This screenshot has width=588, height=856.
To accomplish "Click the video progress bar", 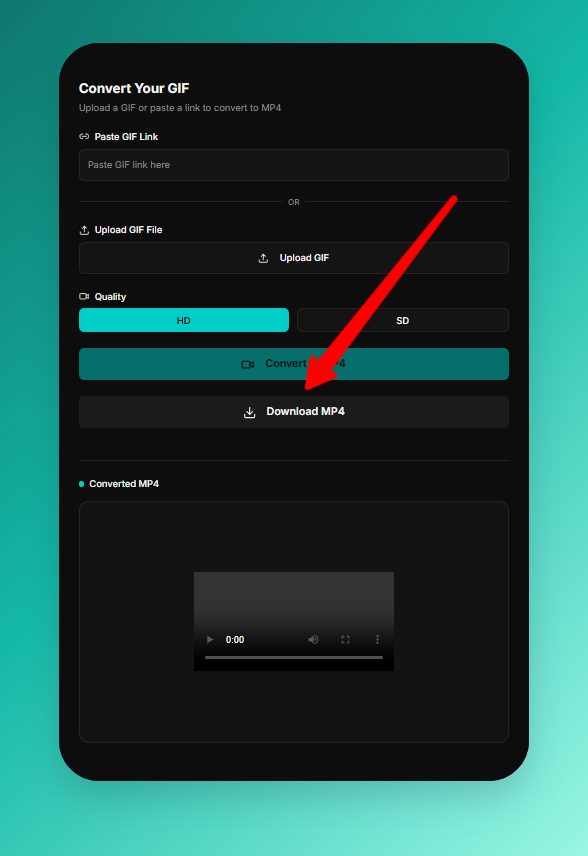I will coord(294,657).
